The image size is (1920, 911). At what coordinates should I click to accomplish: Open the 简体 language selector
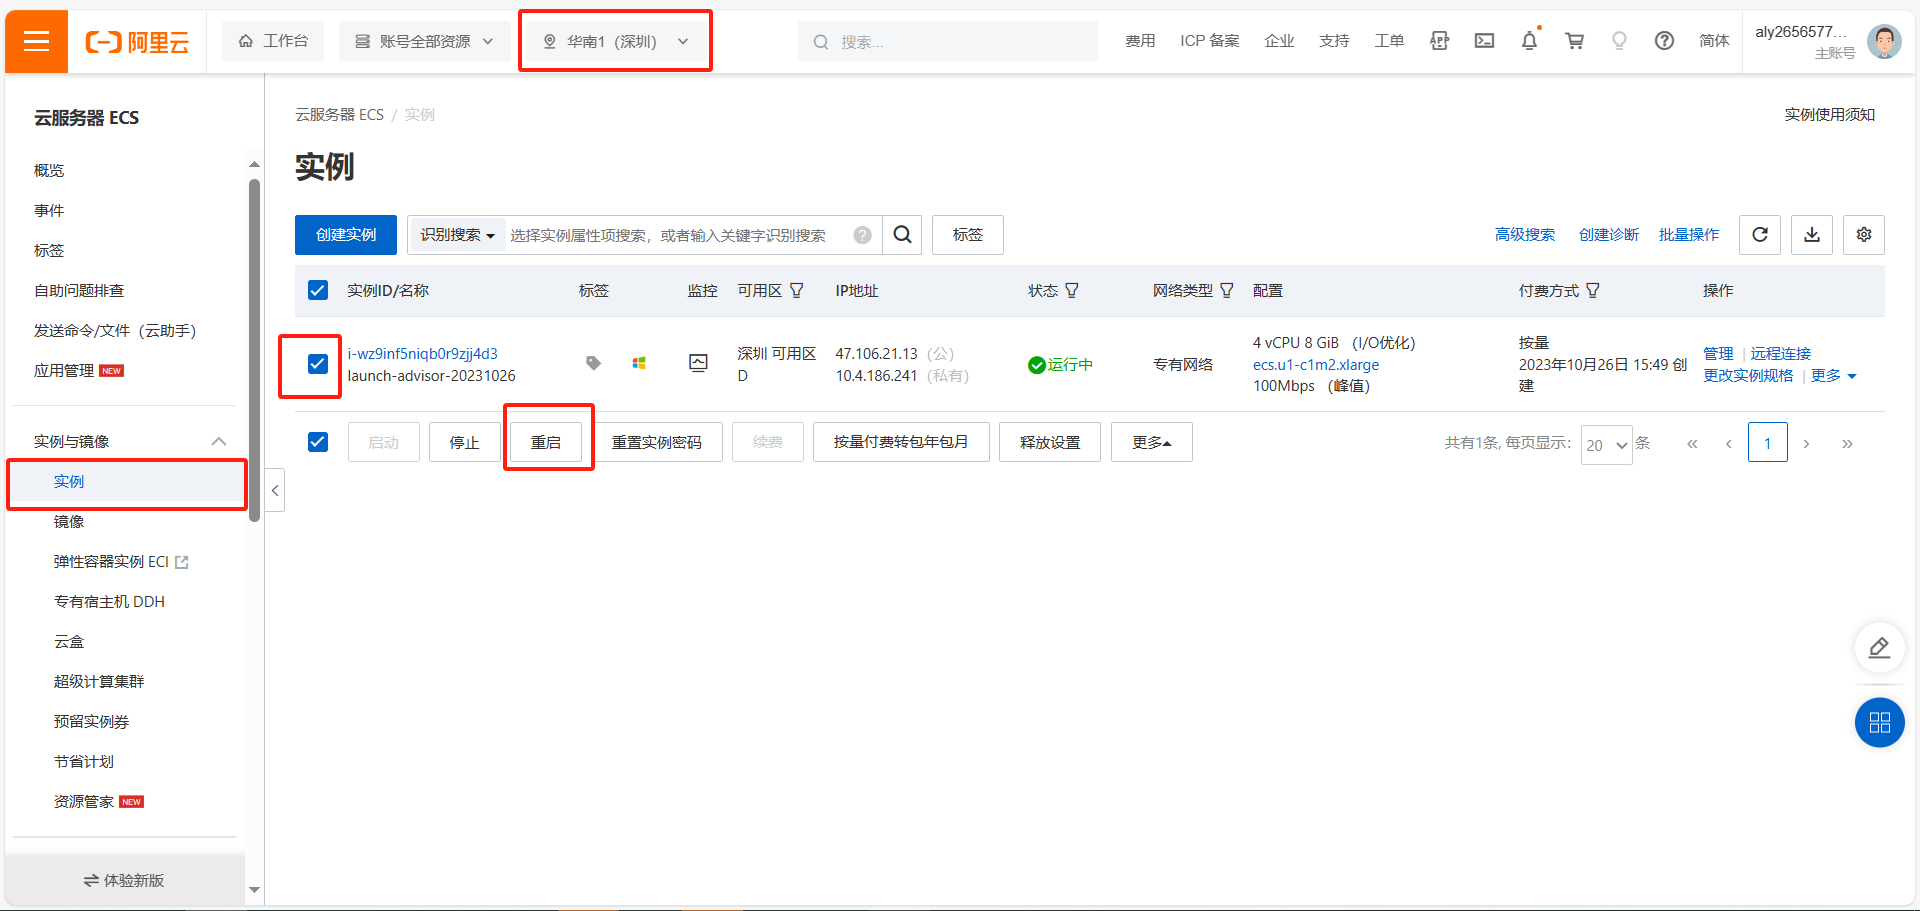1714,41
